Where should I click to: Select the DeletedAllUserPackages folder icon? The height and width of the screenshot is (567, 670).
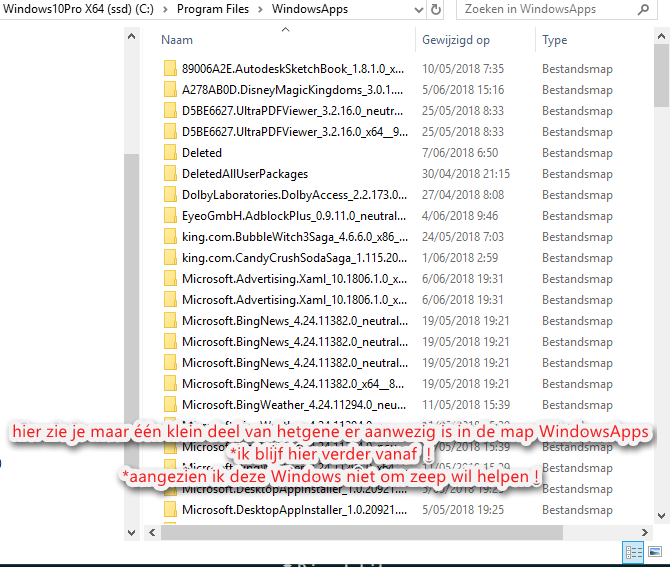click(170, 173)
